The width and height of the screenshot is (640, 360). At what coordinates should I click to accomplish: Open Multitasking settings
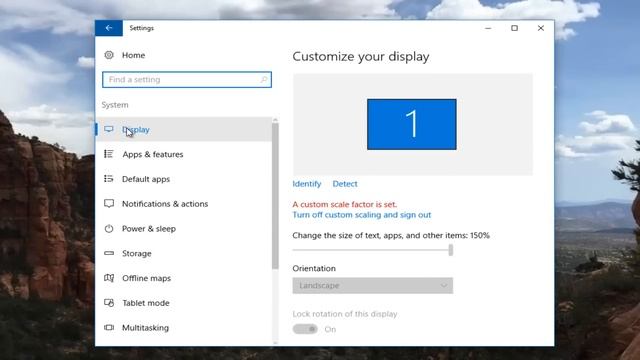[x=184, y=328]
